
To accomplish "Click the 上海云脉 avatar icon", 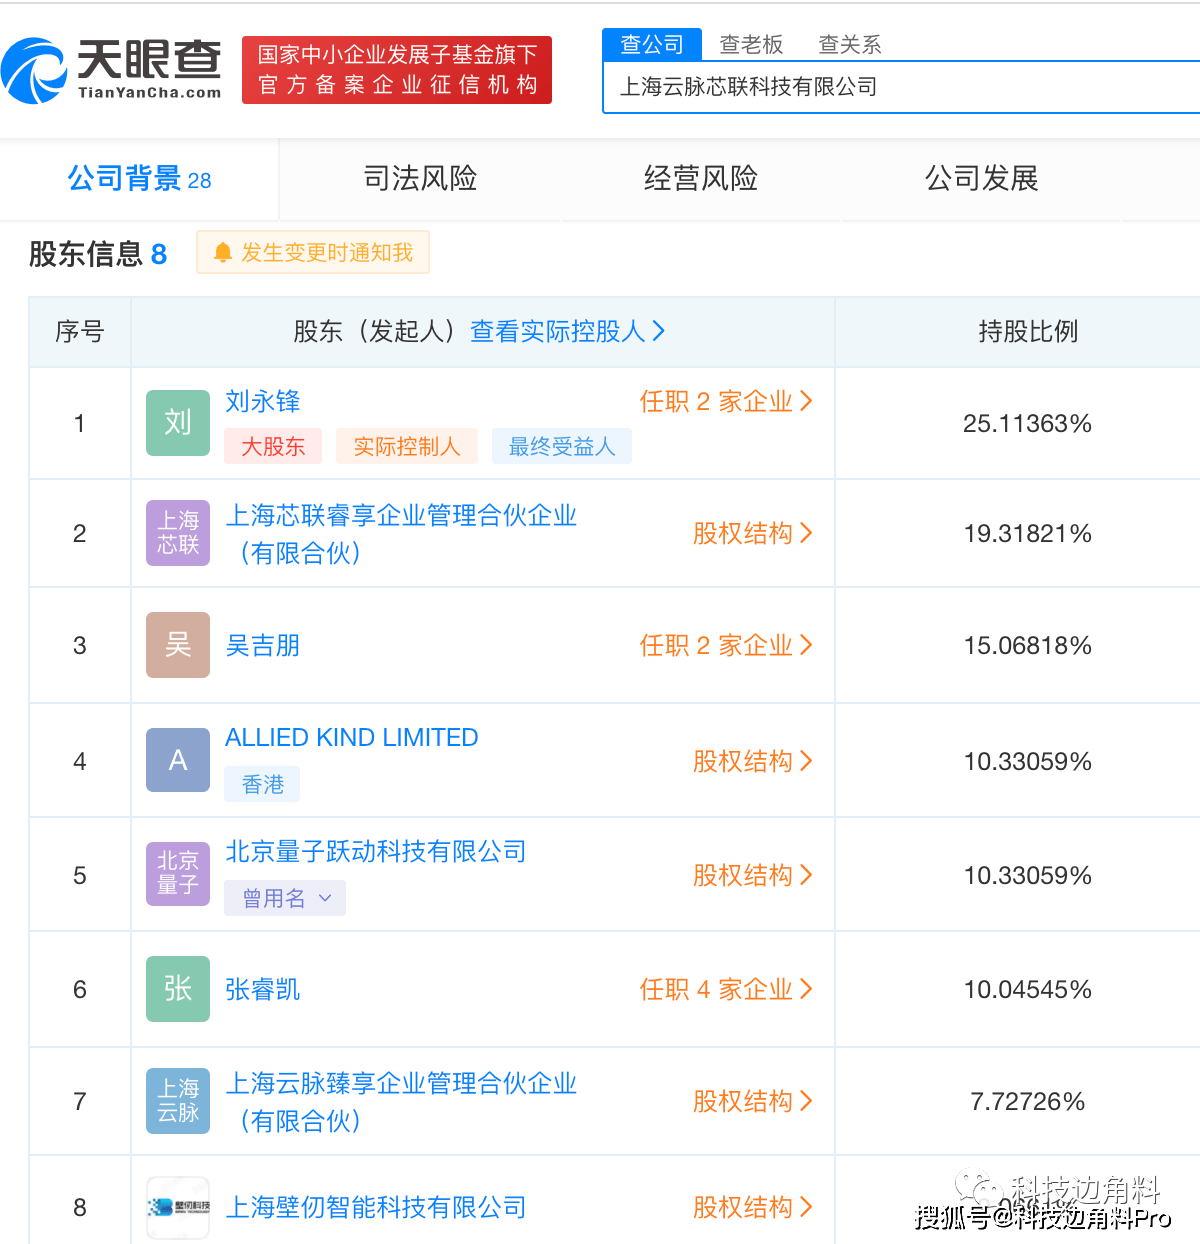I will pyautogui.click(x=178, y=1101).
